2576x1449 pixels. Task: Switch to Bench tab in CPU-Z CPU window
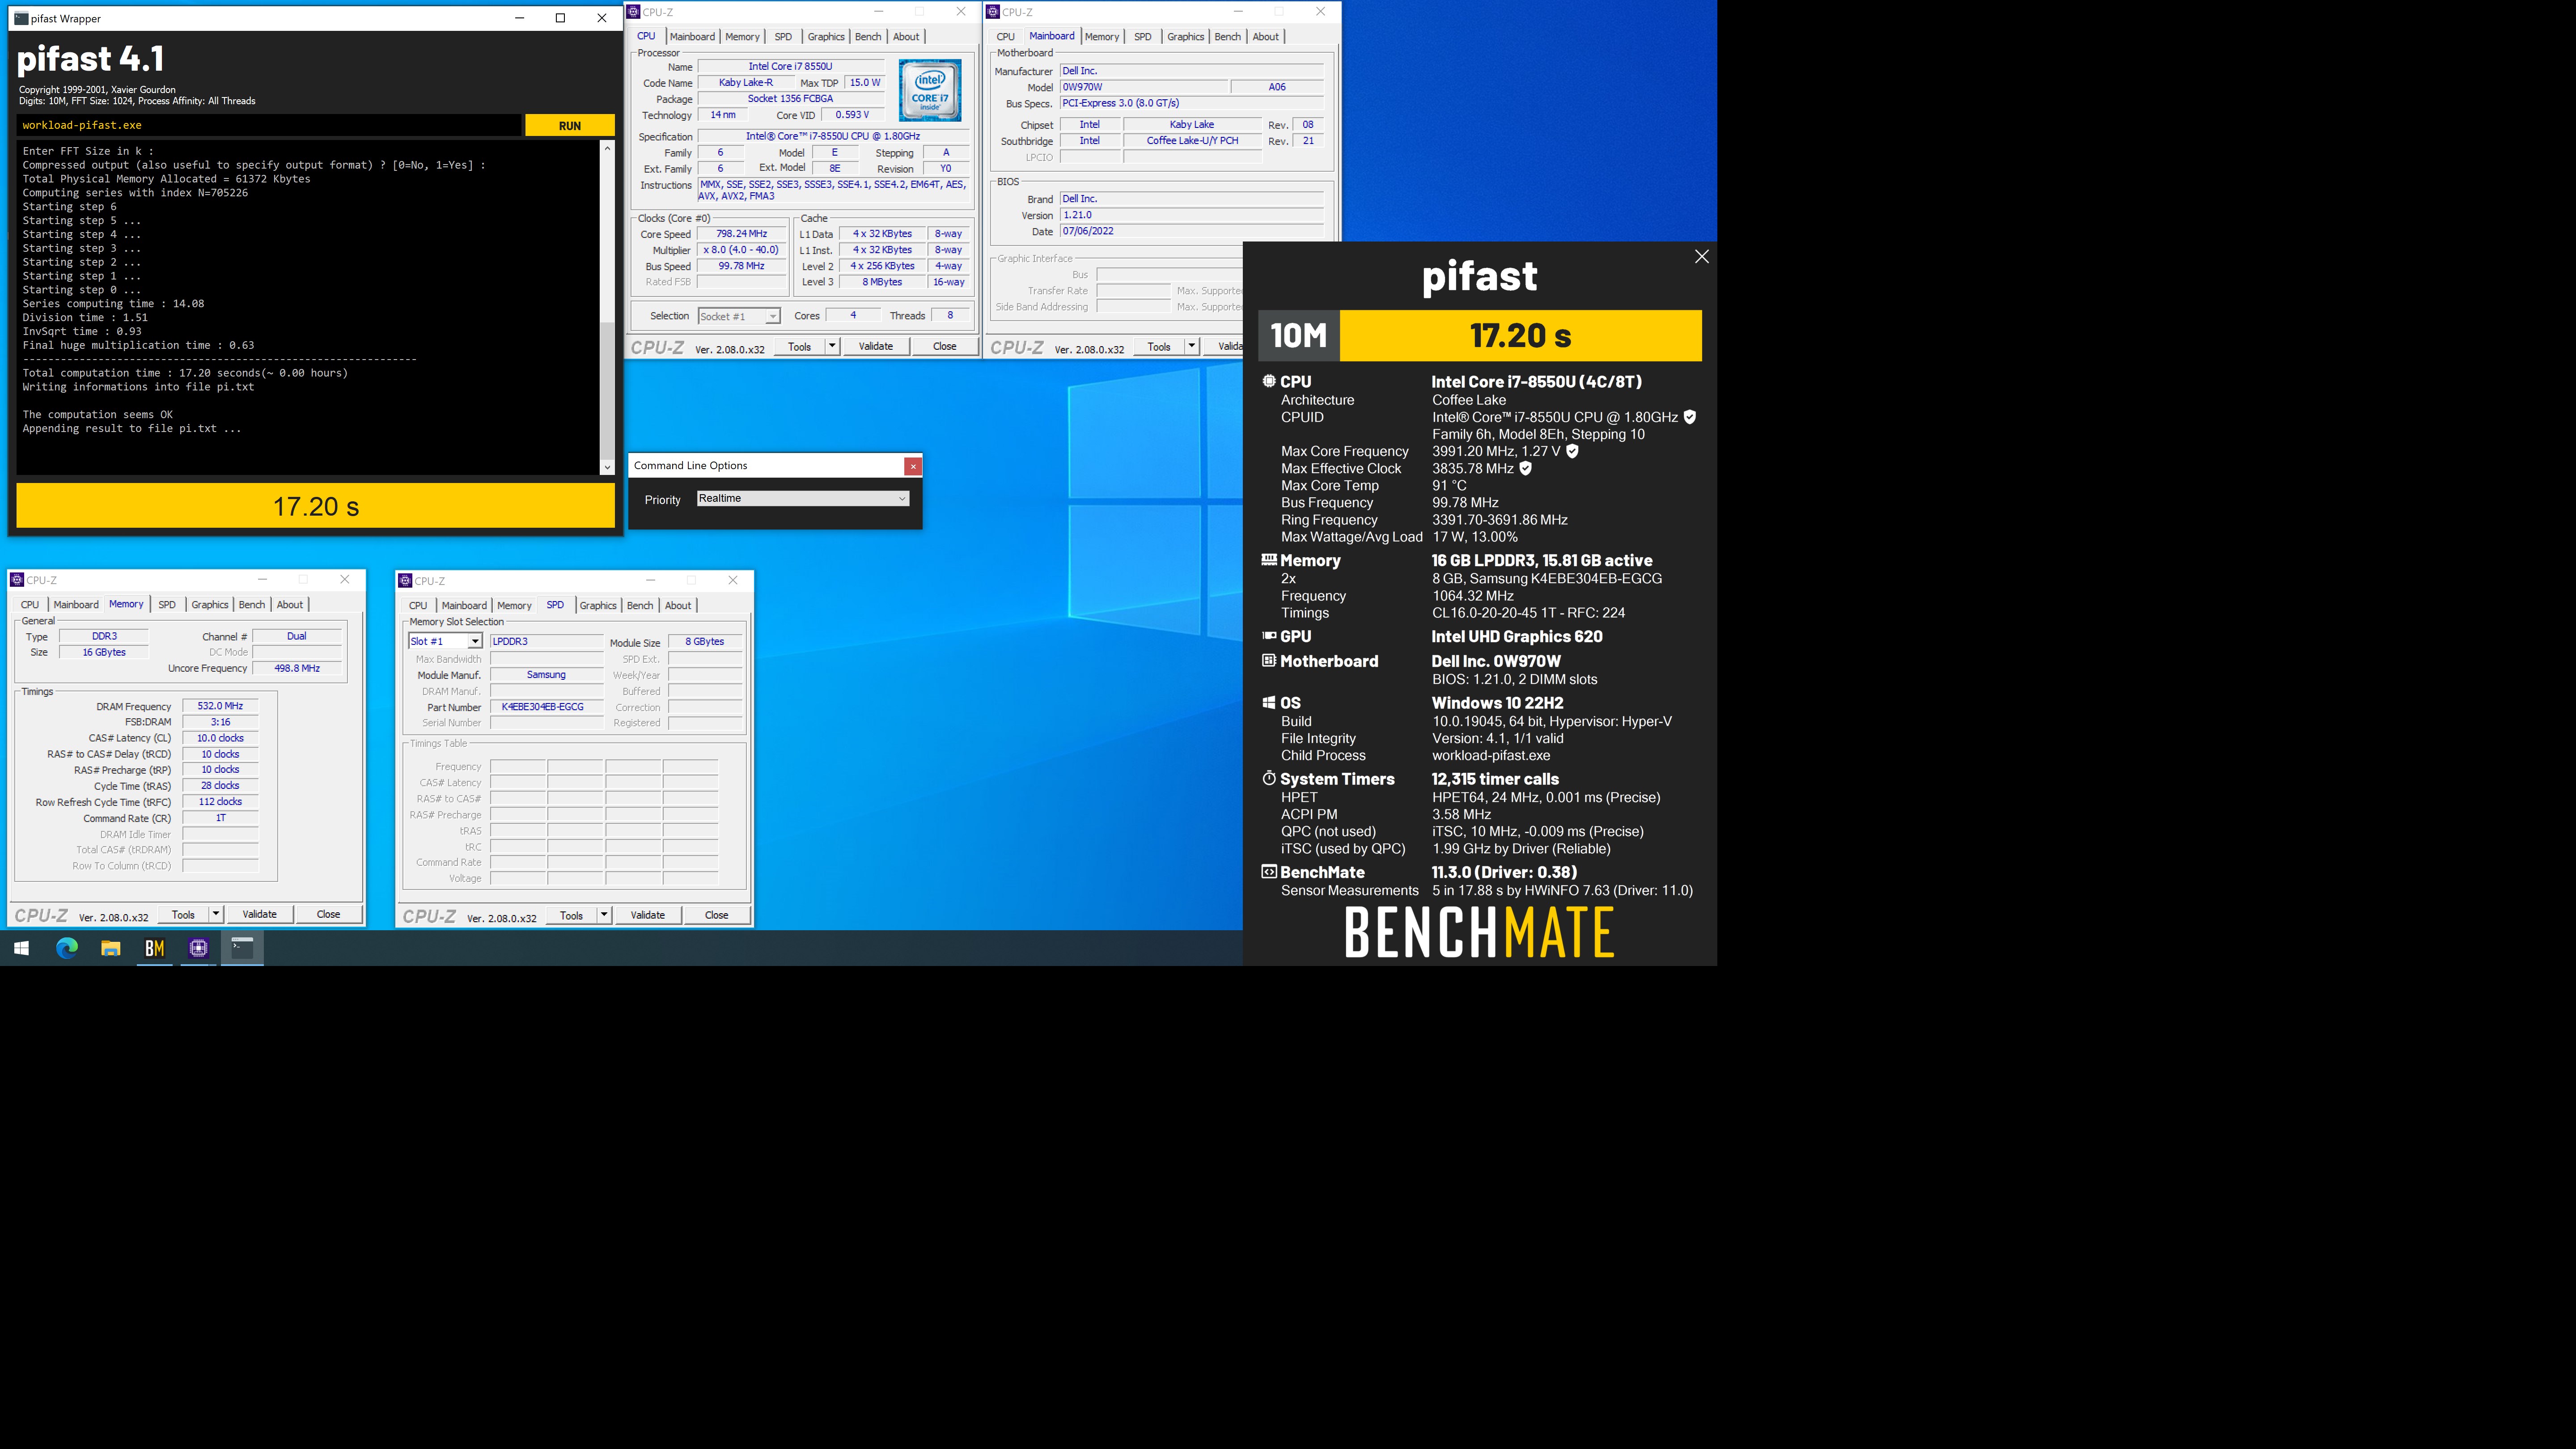(868, 37)
